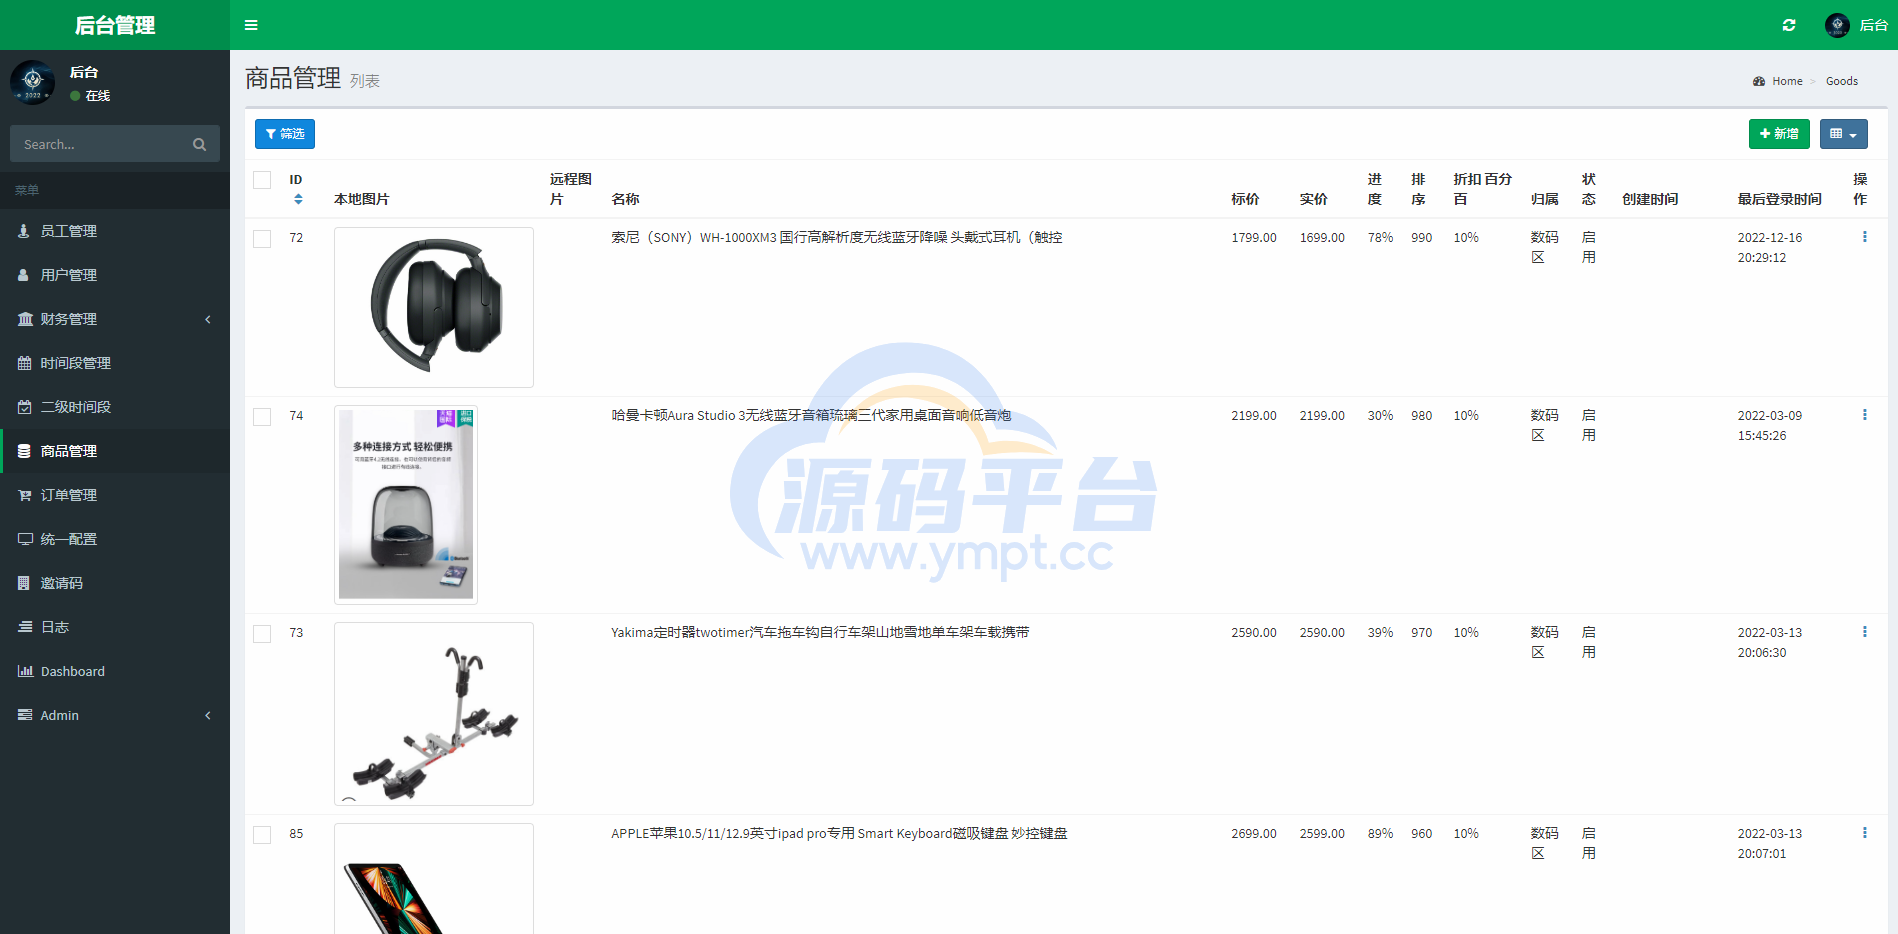Screen dimensions: 1898x934
Task: Click the 最后登录时间 column header
Action: [x=1779, y=199]
